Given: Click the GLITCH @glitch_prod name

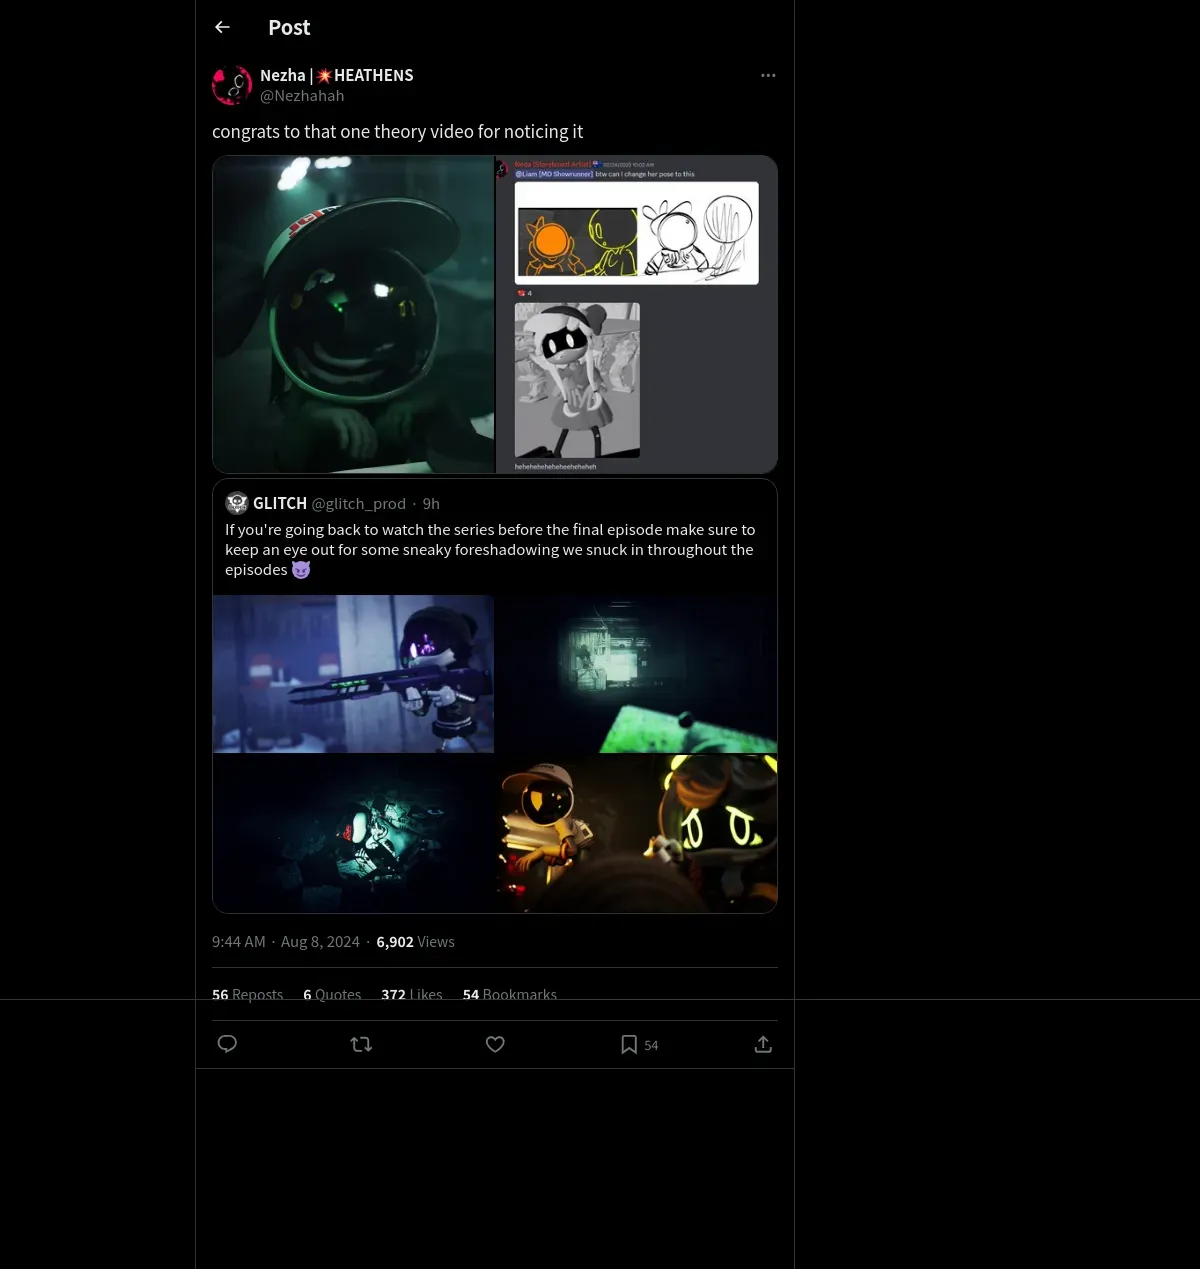Looking at the screenshot, I should point(329,503).
